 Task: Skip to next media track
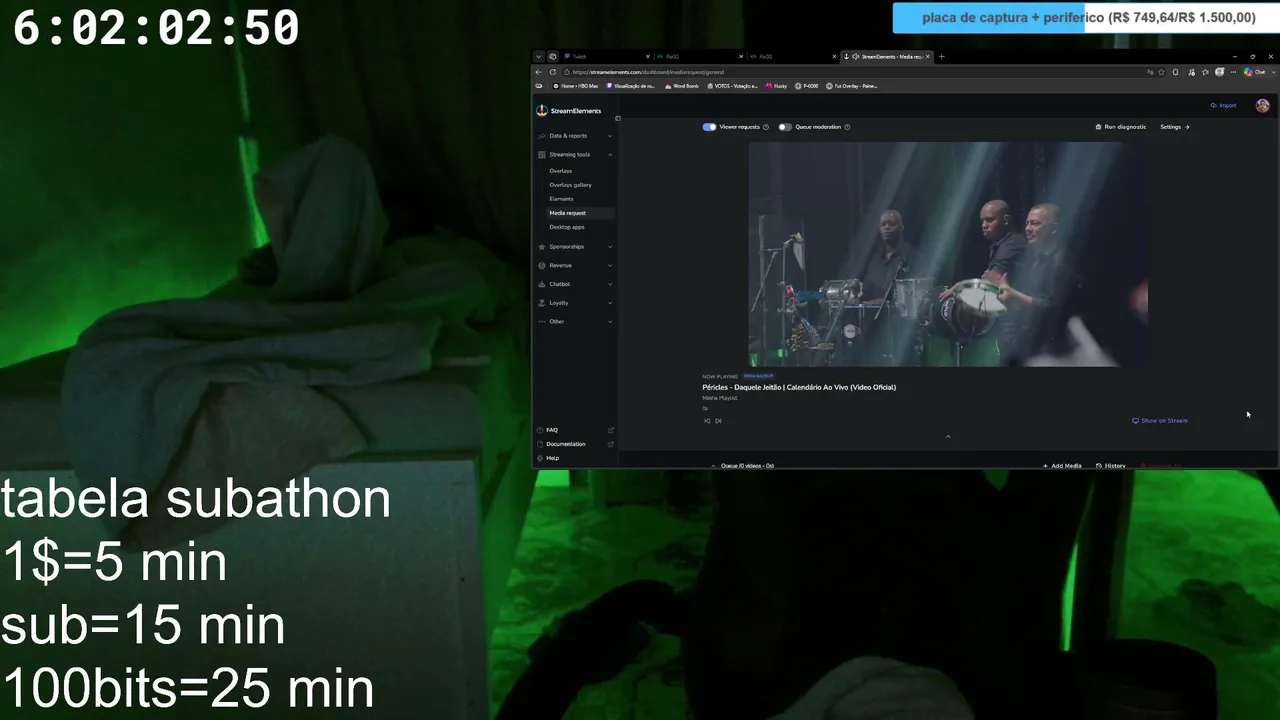(718, 421)
